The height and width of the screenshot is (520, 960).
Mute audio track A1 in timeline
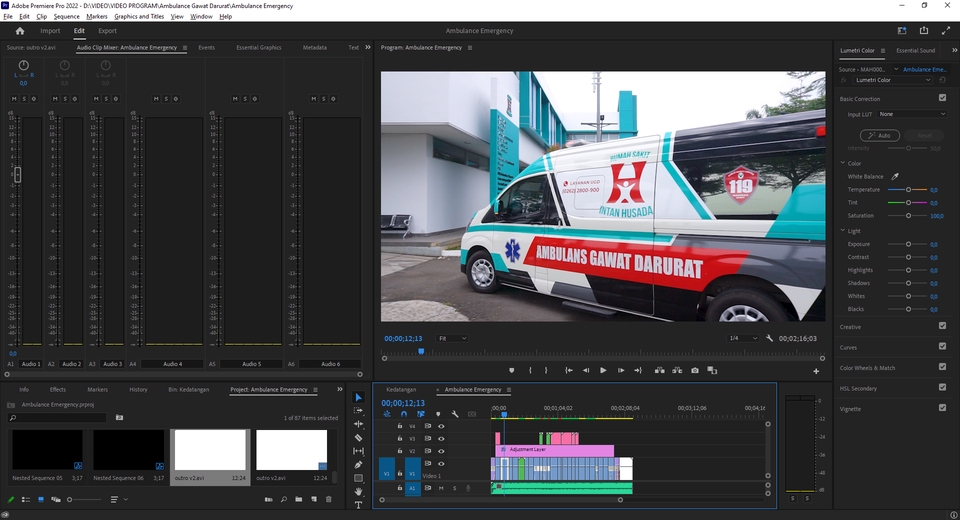(x=441, y=488)
